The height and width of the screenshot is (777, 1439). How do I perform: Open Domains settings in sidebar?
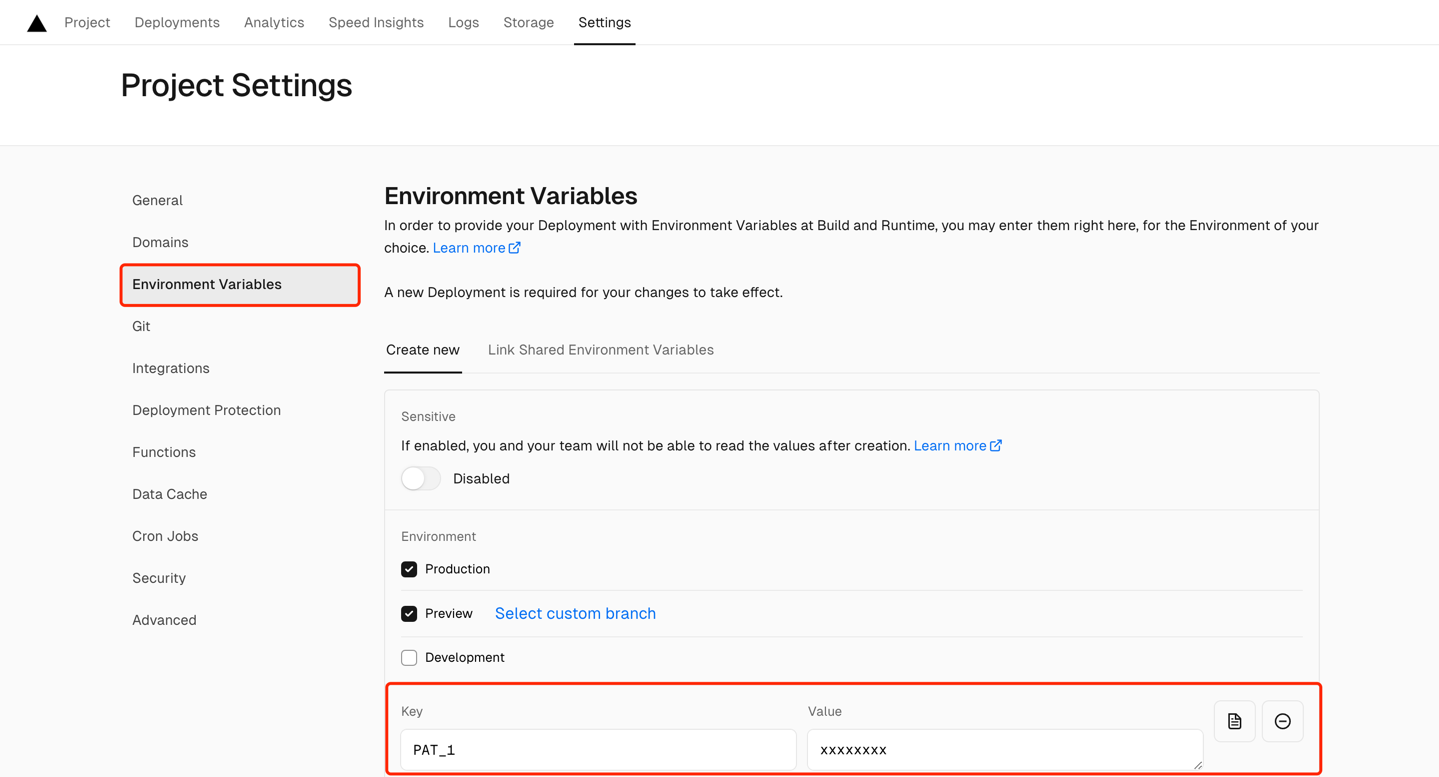pos(160,243)
